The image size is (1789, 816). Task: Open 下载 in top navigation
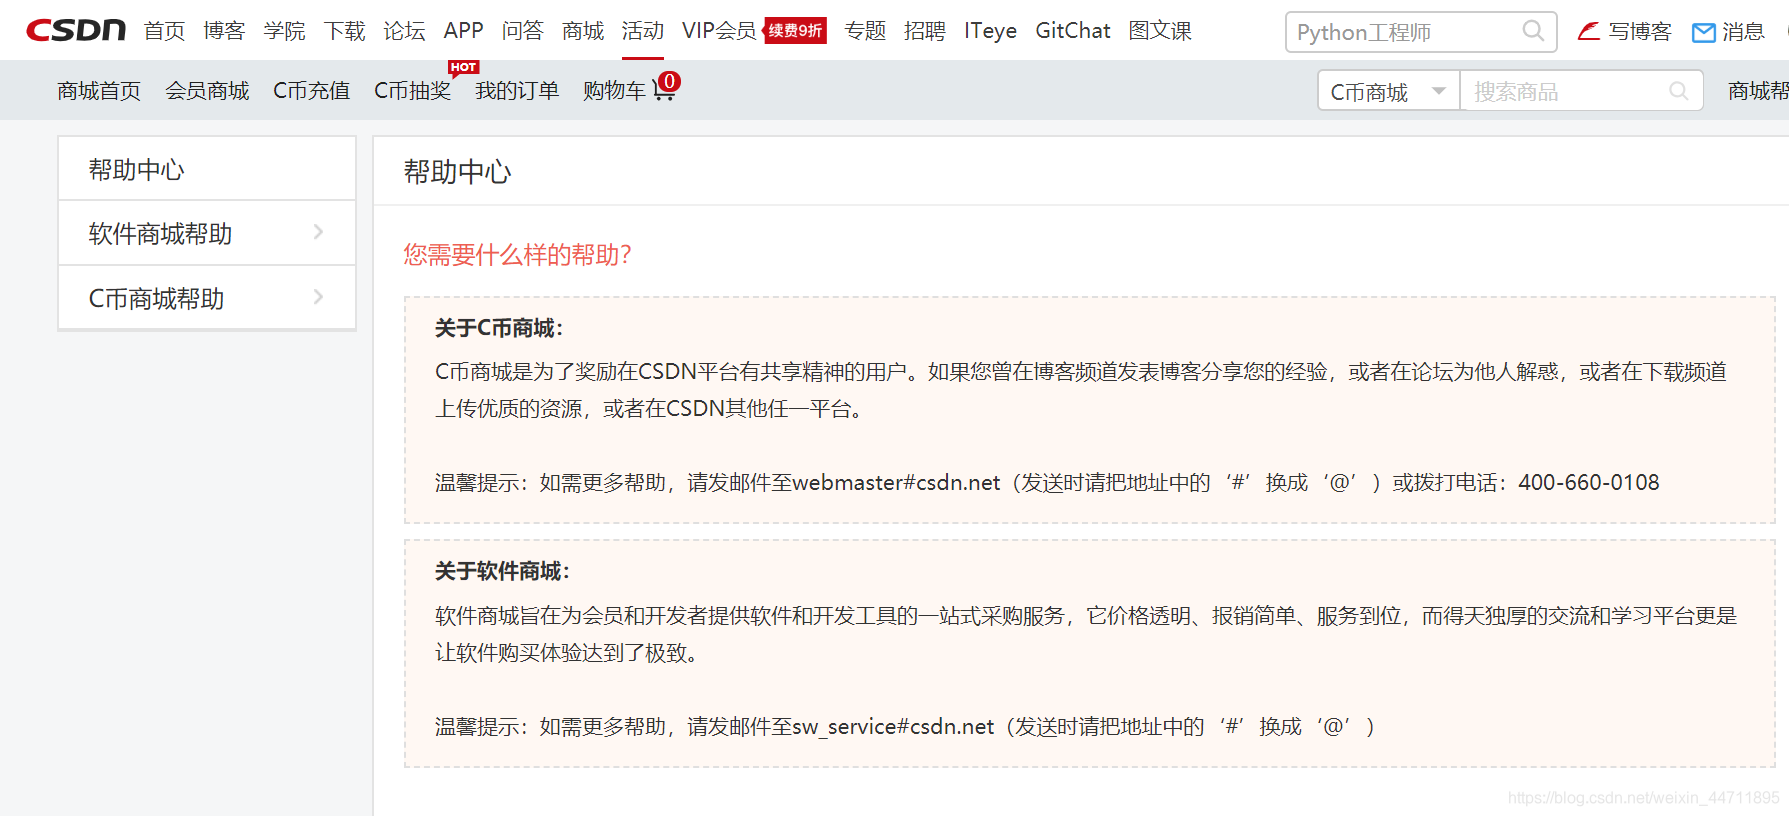pos(344,31)
